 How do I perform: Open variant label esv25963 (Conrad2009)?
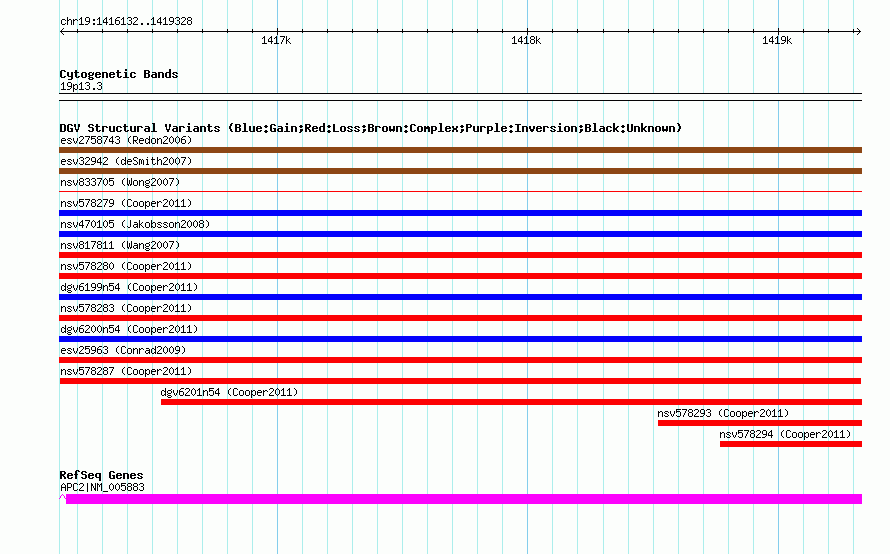click(123, 350)
